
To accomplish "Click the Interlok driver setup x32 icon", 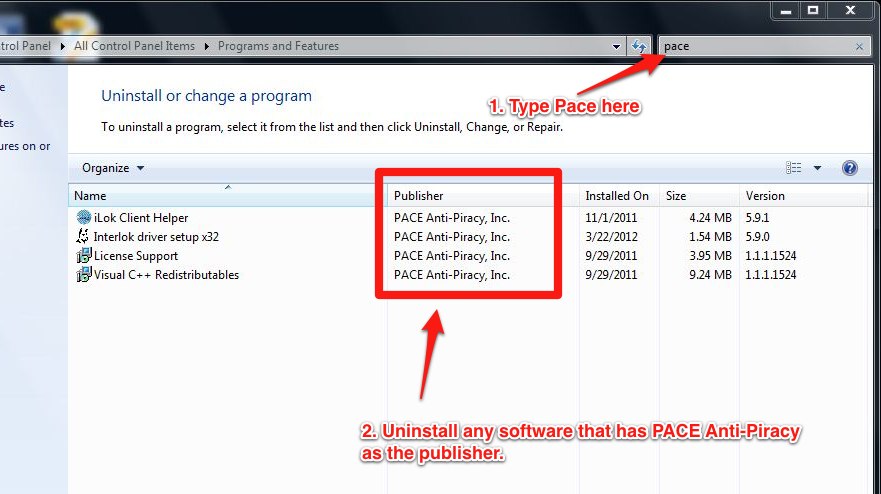I will click(x=84, y=237).
